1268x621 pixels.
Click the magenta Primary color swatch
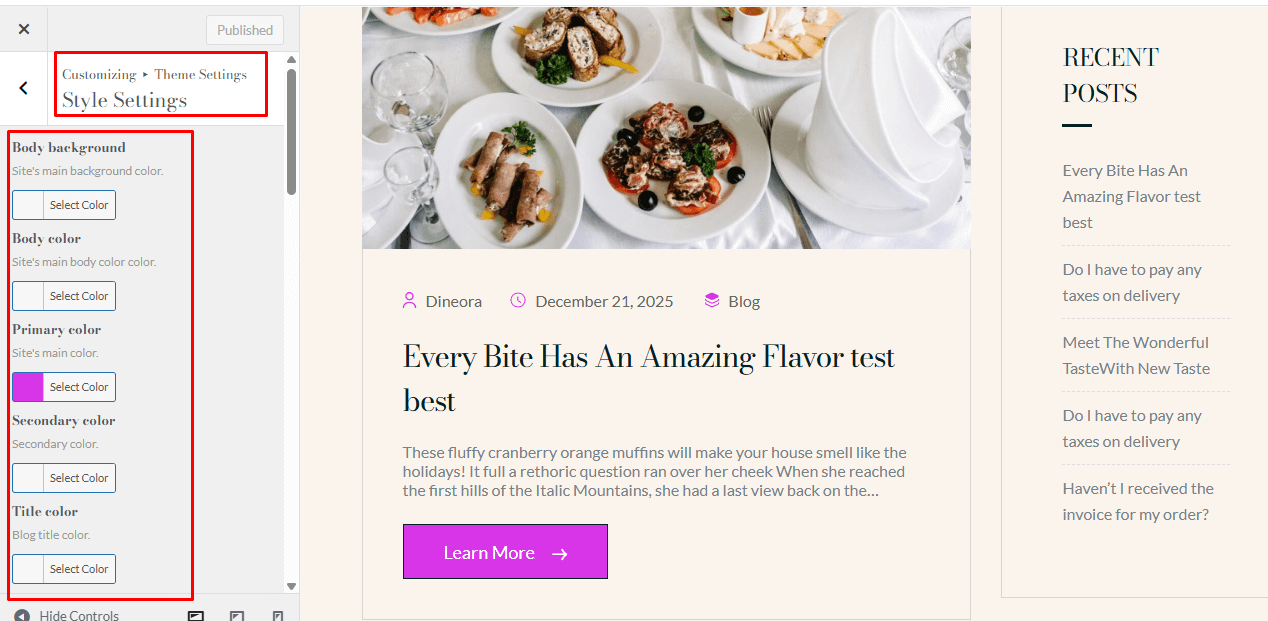28,387
